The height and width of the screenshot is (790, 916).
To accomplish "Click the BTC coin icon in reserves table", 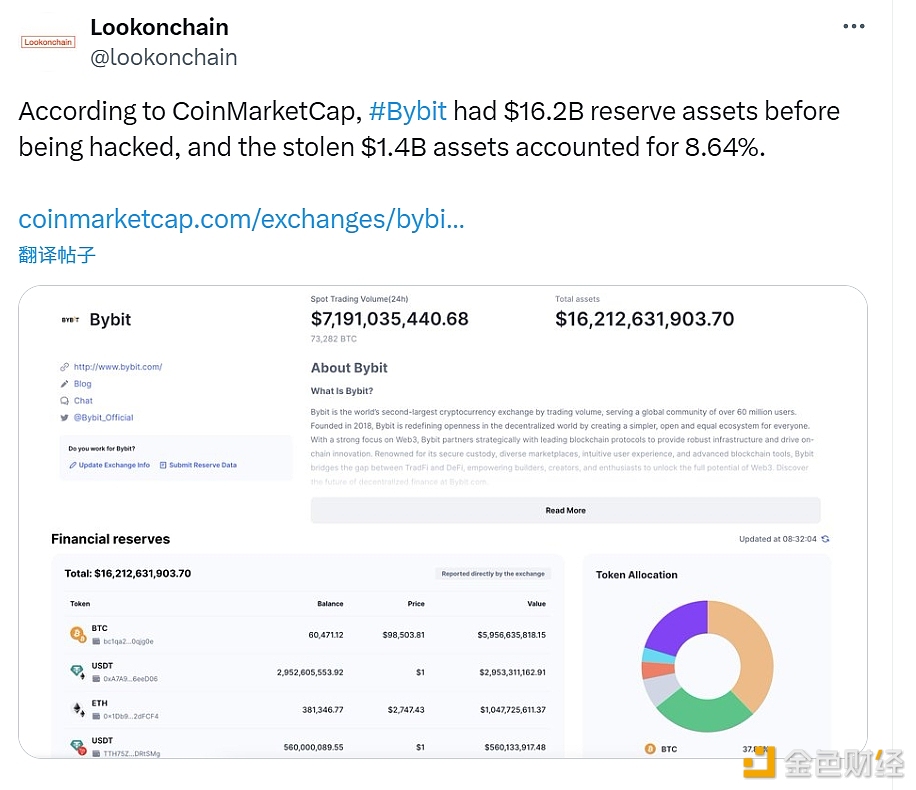I will [x=78, y=634].
